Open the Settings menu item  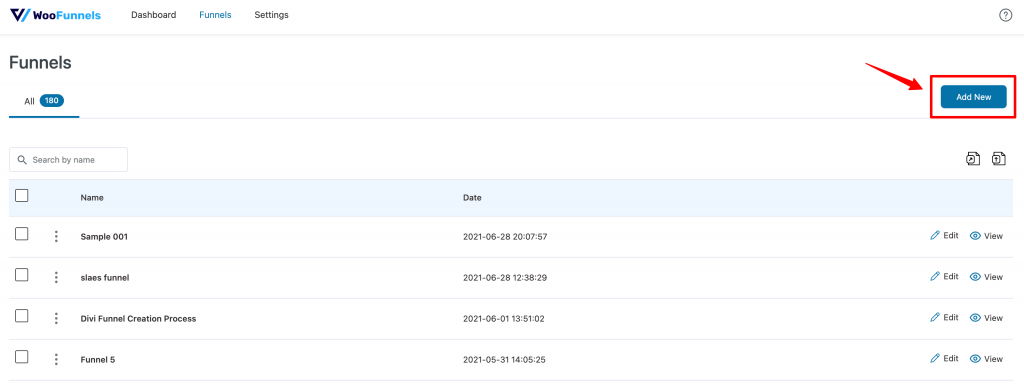[272, 15]
